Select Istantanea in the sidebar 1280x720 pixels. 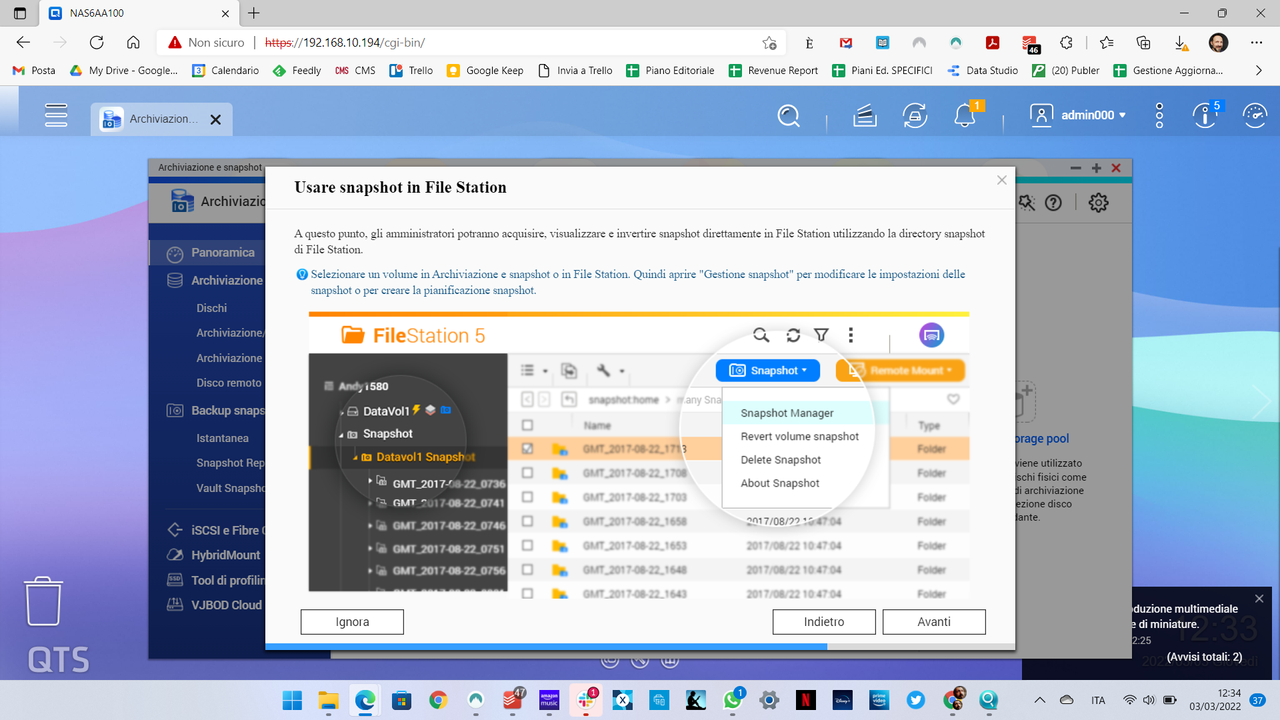point(223,438)
